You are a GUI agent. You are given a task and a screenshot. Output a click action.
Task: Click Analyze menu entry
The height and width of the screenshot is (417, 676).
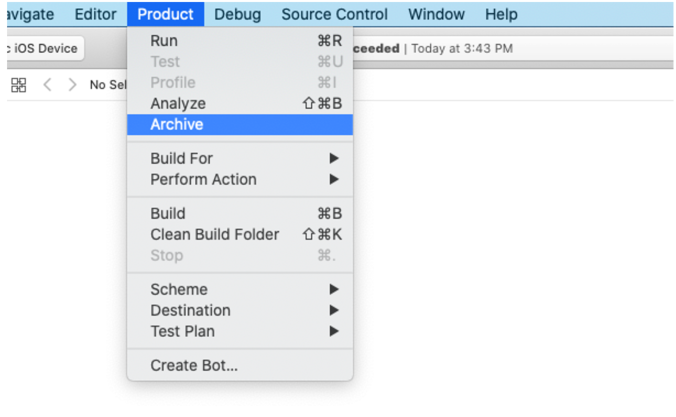(178, 103)
